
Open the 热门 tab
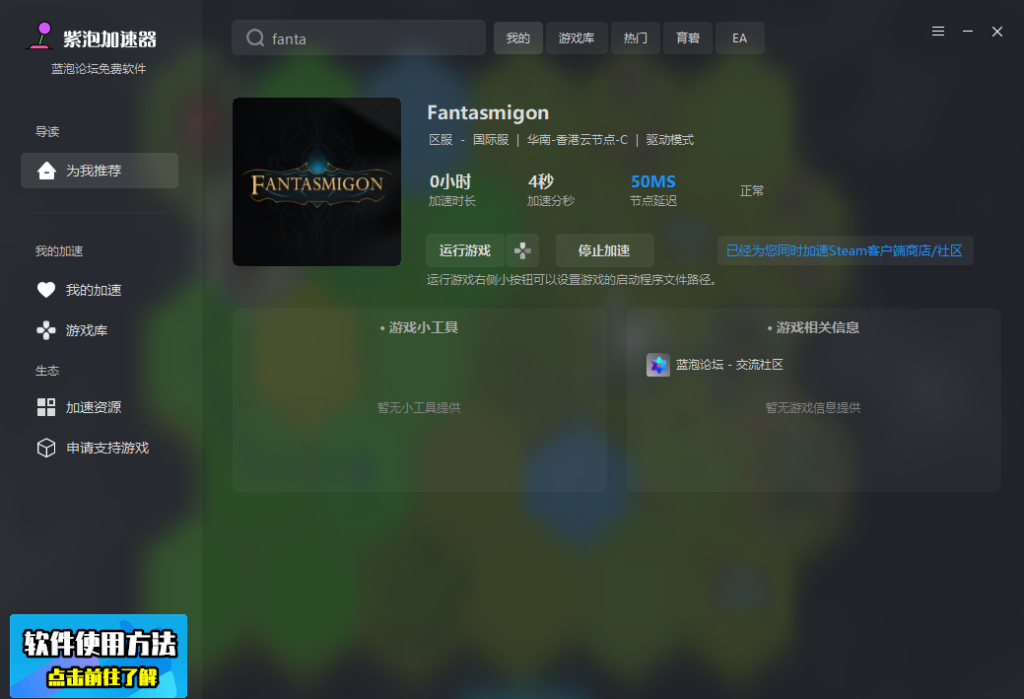pyautogui.click(x=635, y=38)
